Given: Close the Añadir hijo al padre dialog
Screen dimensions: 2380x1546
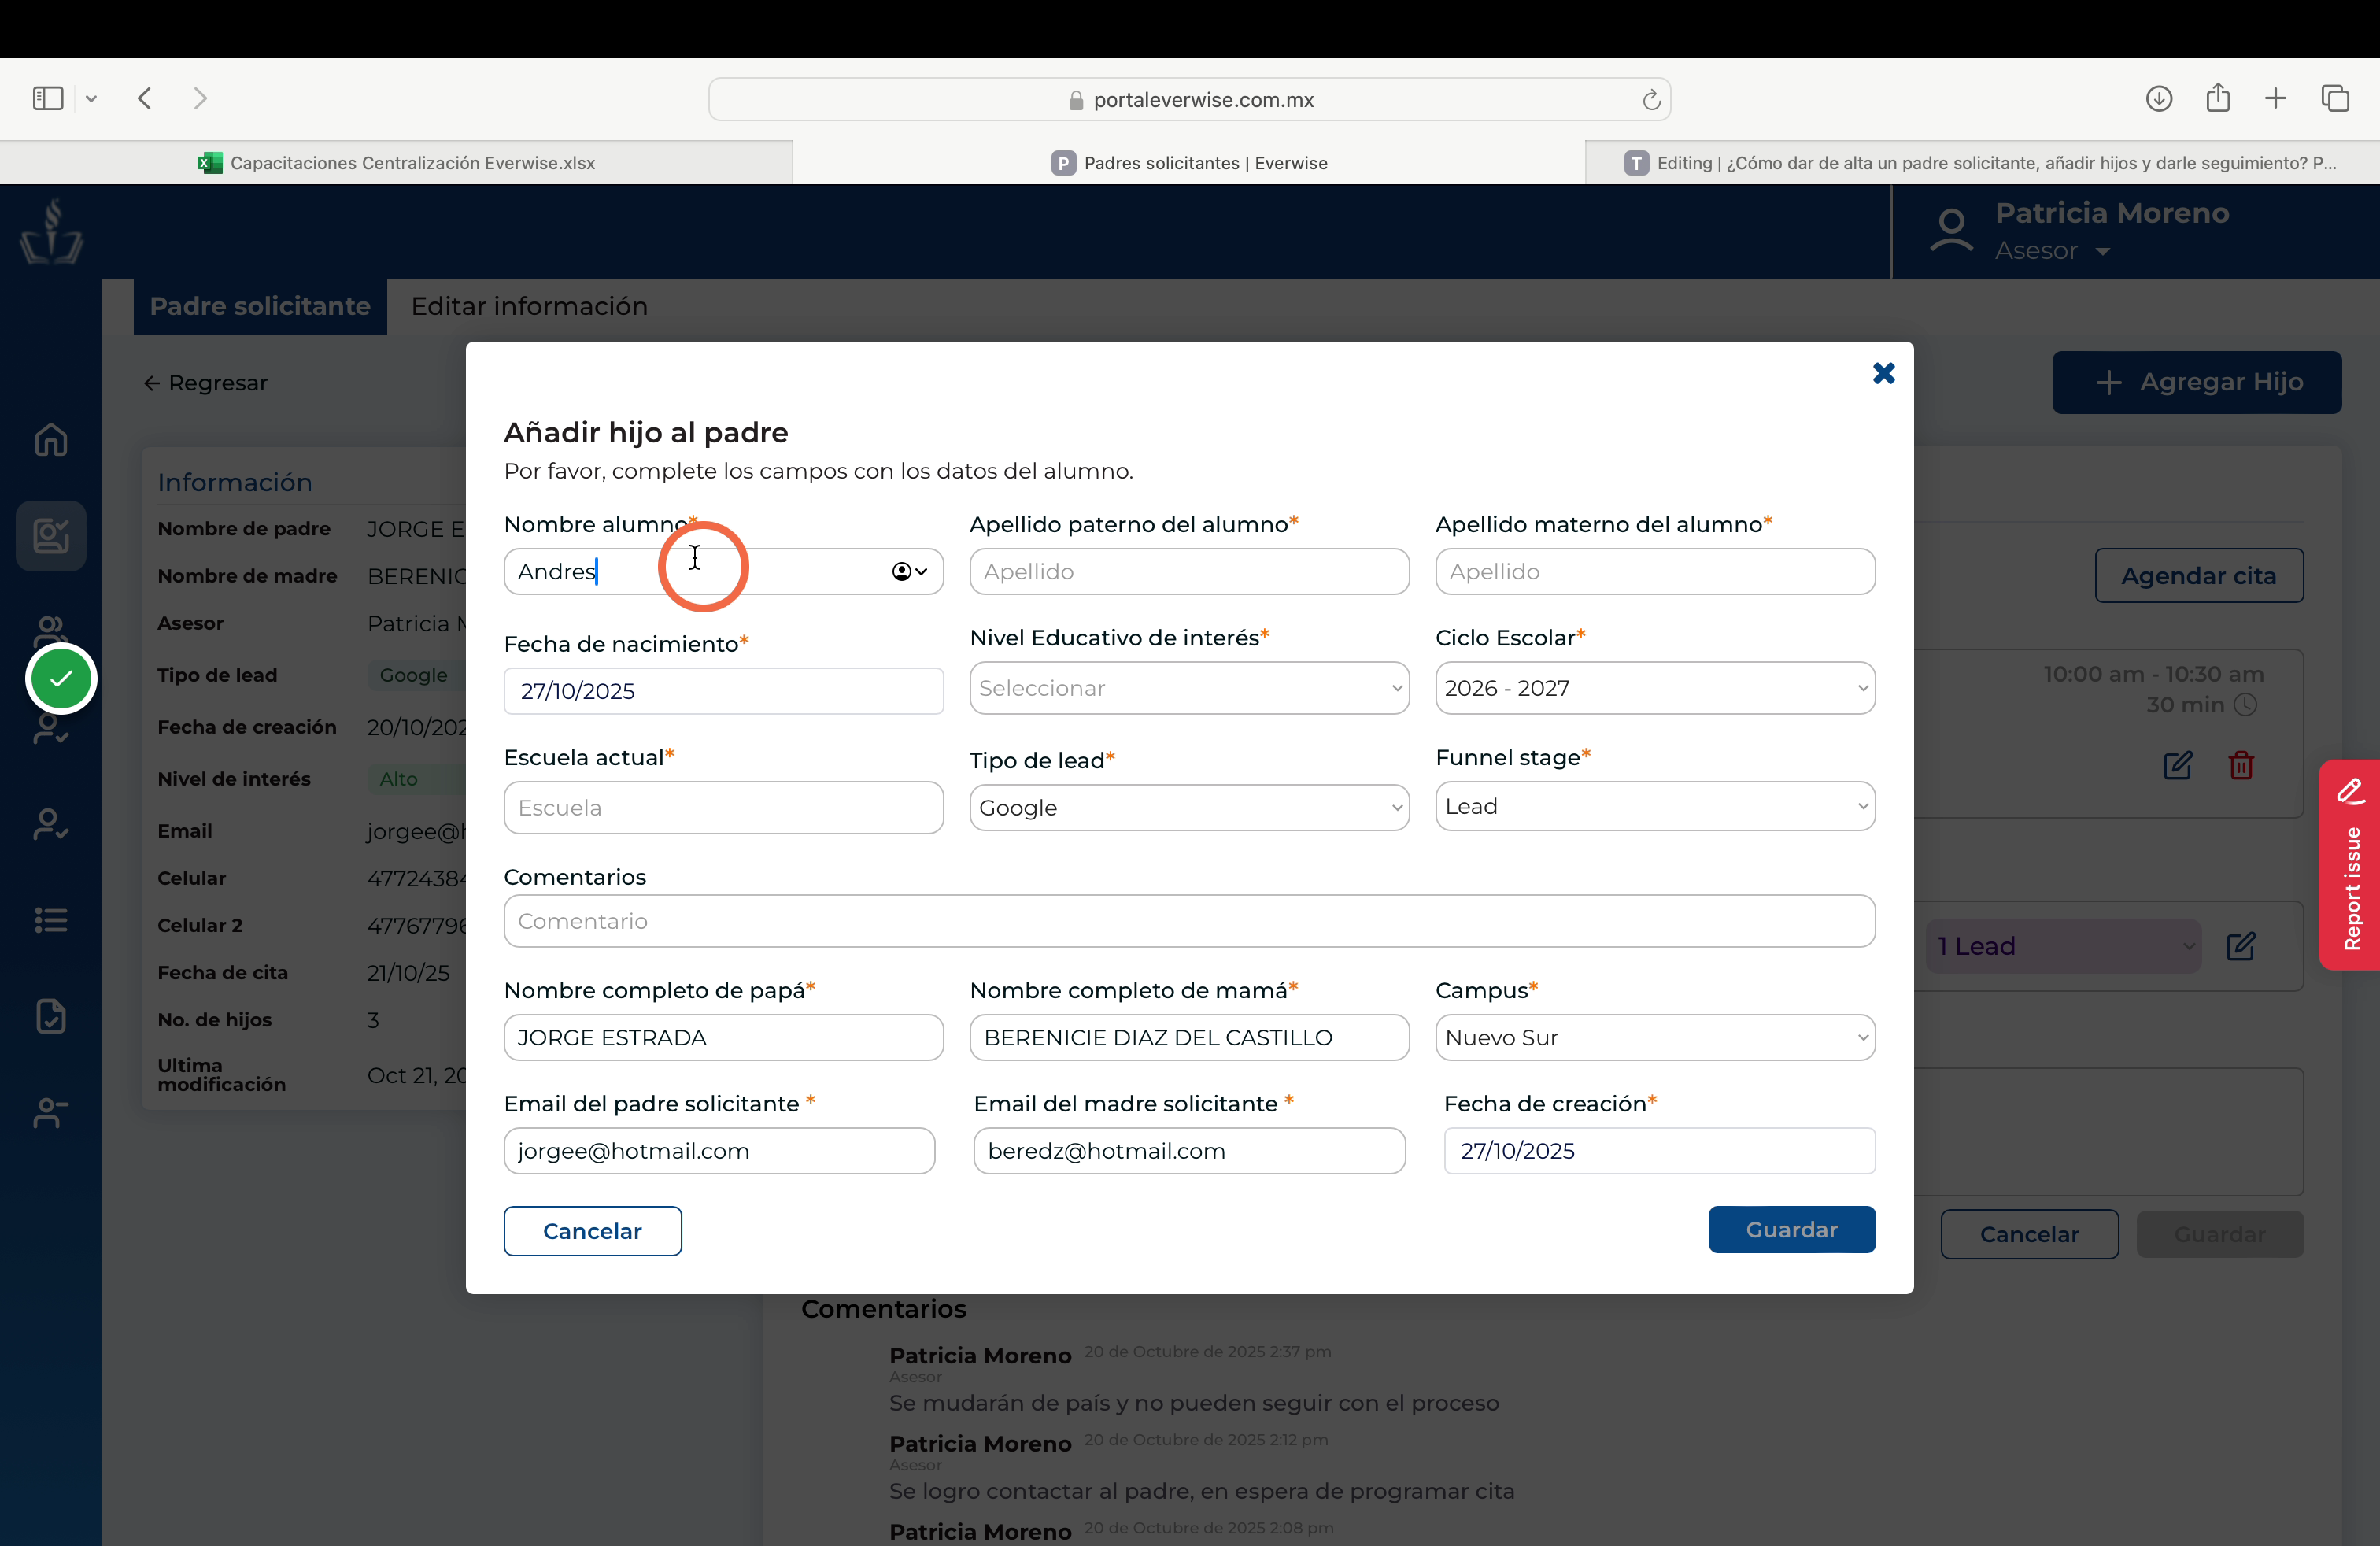Looking at the screenshot, I should pyautogui.click(x=1883, y=373).
